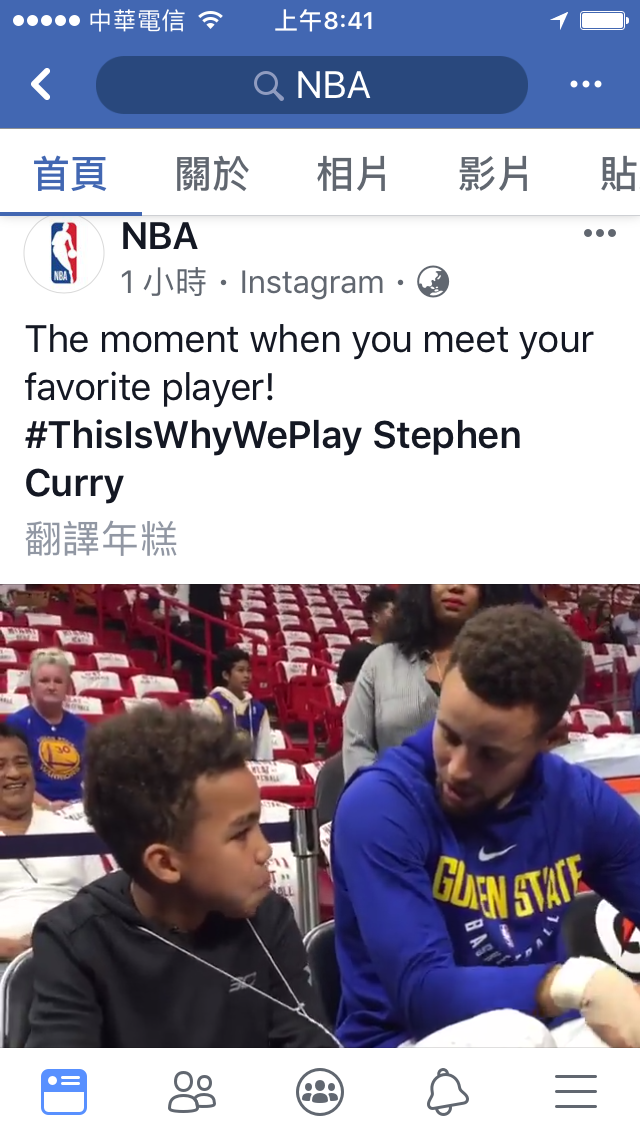The width and height of the screenshot is (640, 1136).
Task: Open the header three-dot options menu
Action: (586, 84)
